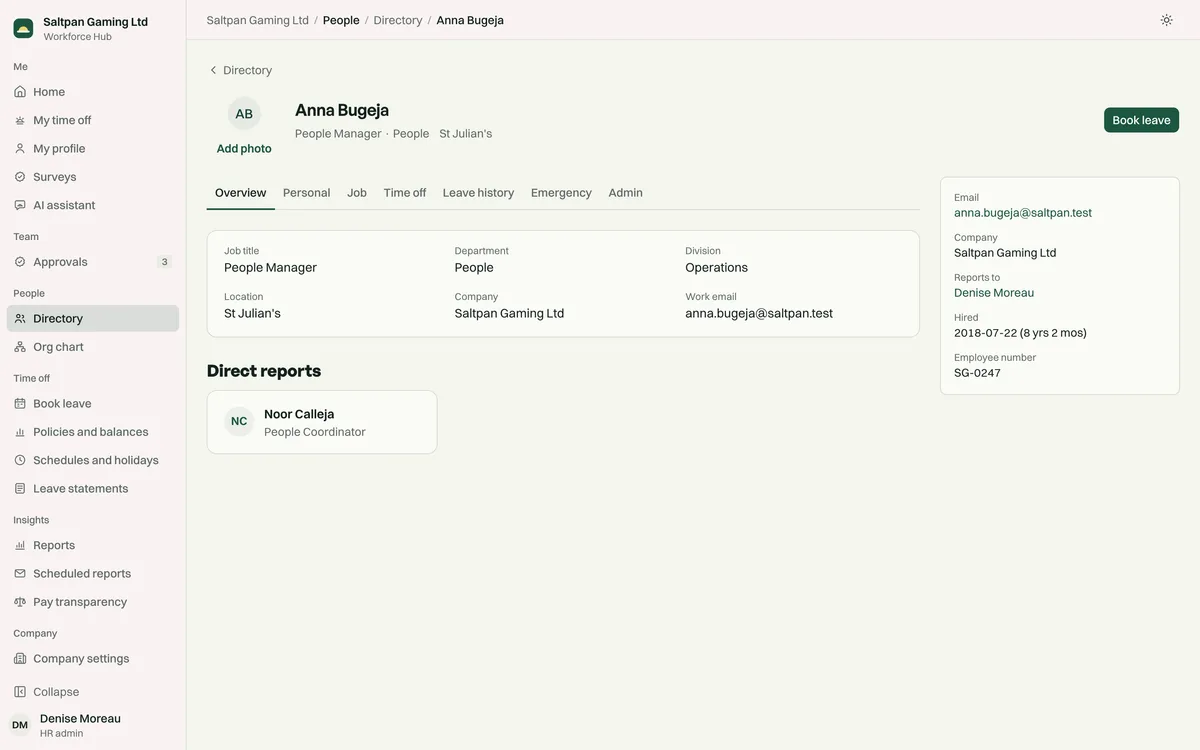Open the Personal tab
Viewport: 1200px width, 750px height.
307,193
